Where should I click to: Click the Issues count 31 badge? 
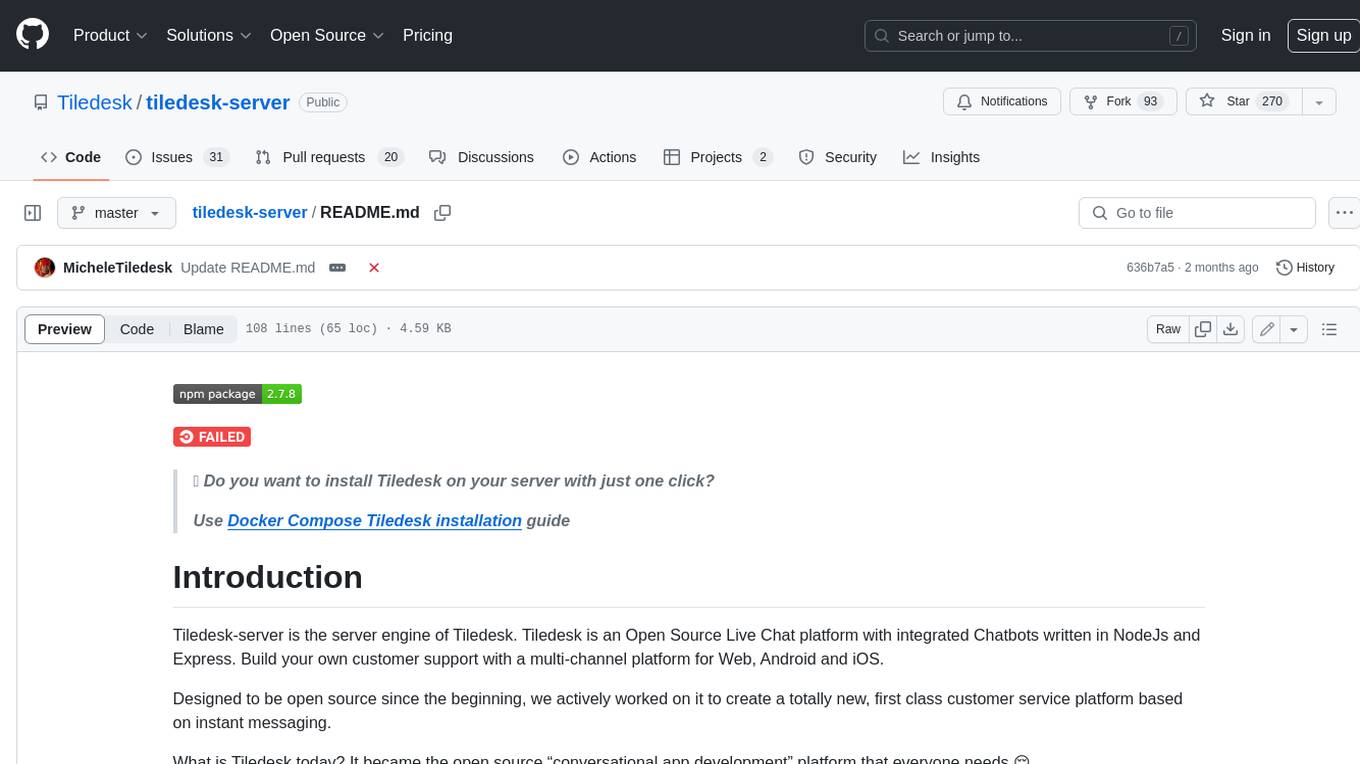coord(215,157)
